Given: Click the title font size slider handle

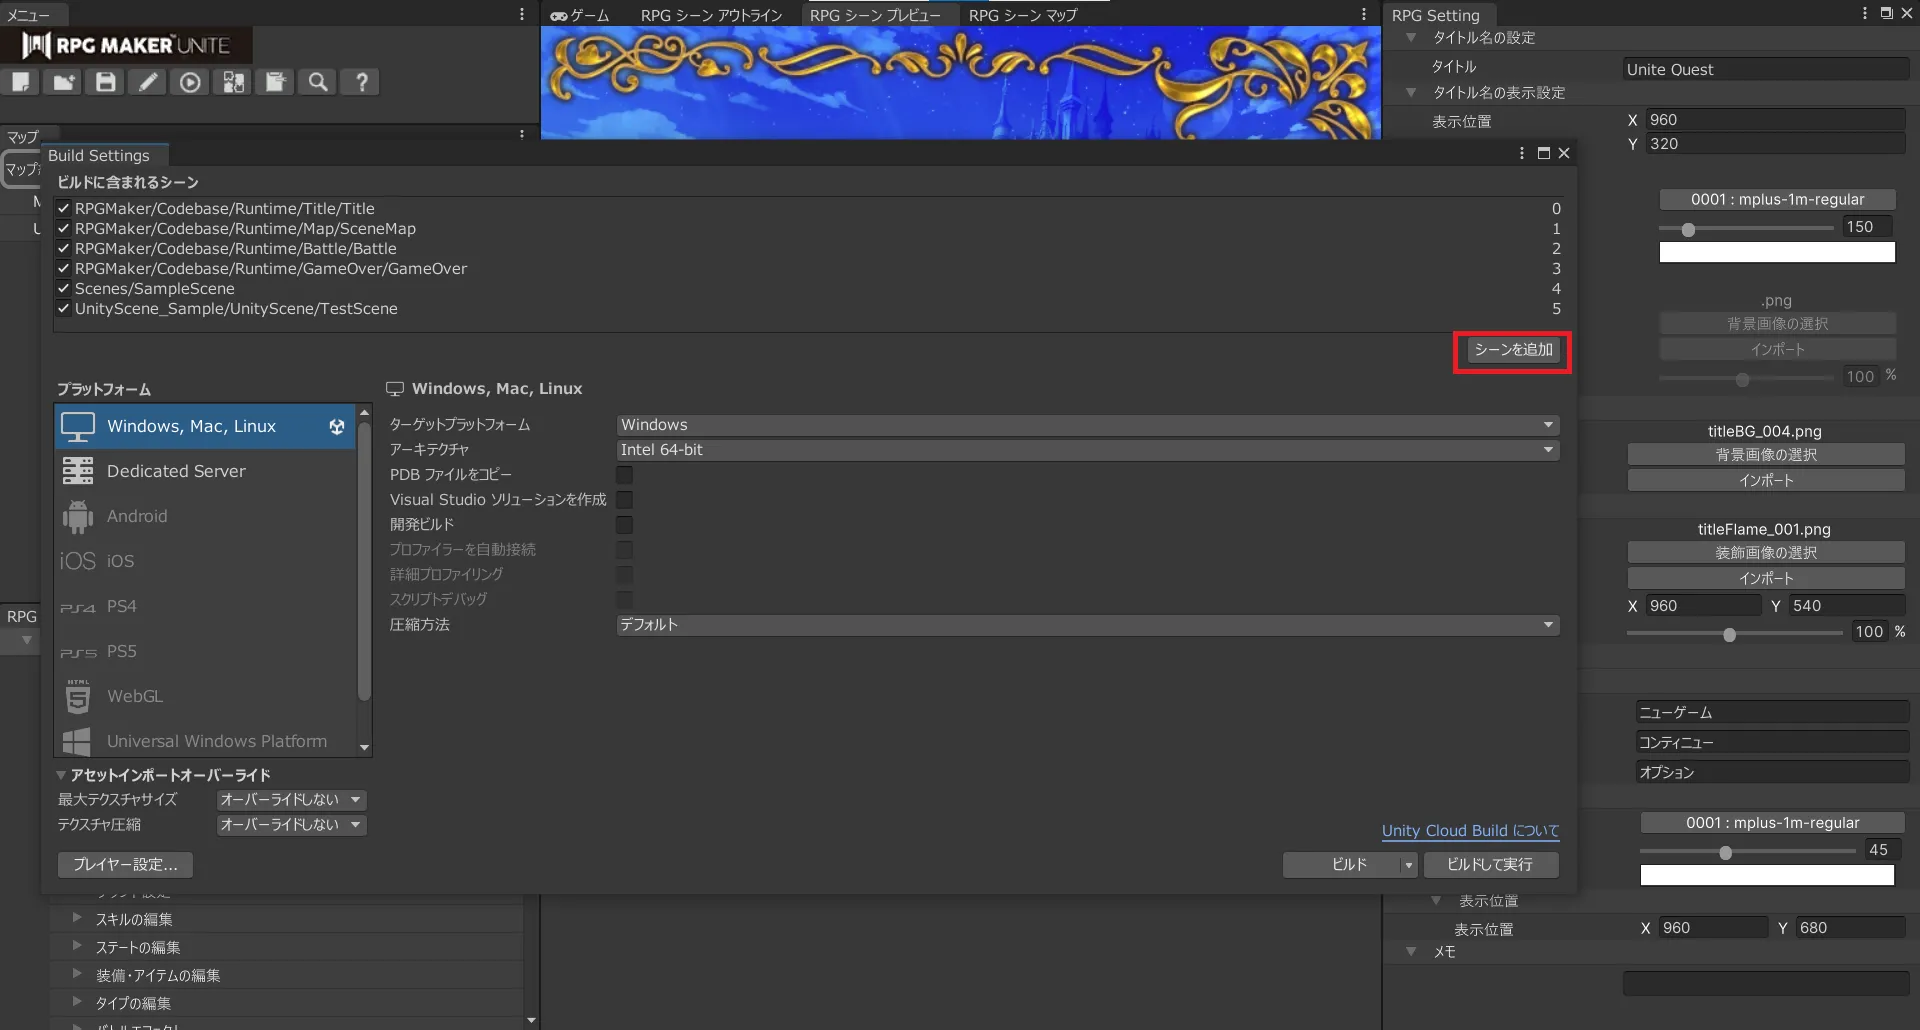Looking at the screenshot, I should point(1688,229).
